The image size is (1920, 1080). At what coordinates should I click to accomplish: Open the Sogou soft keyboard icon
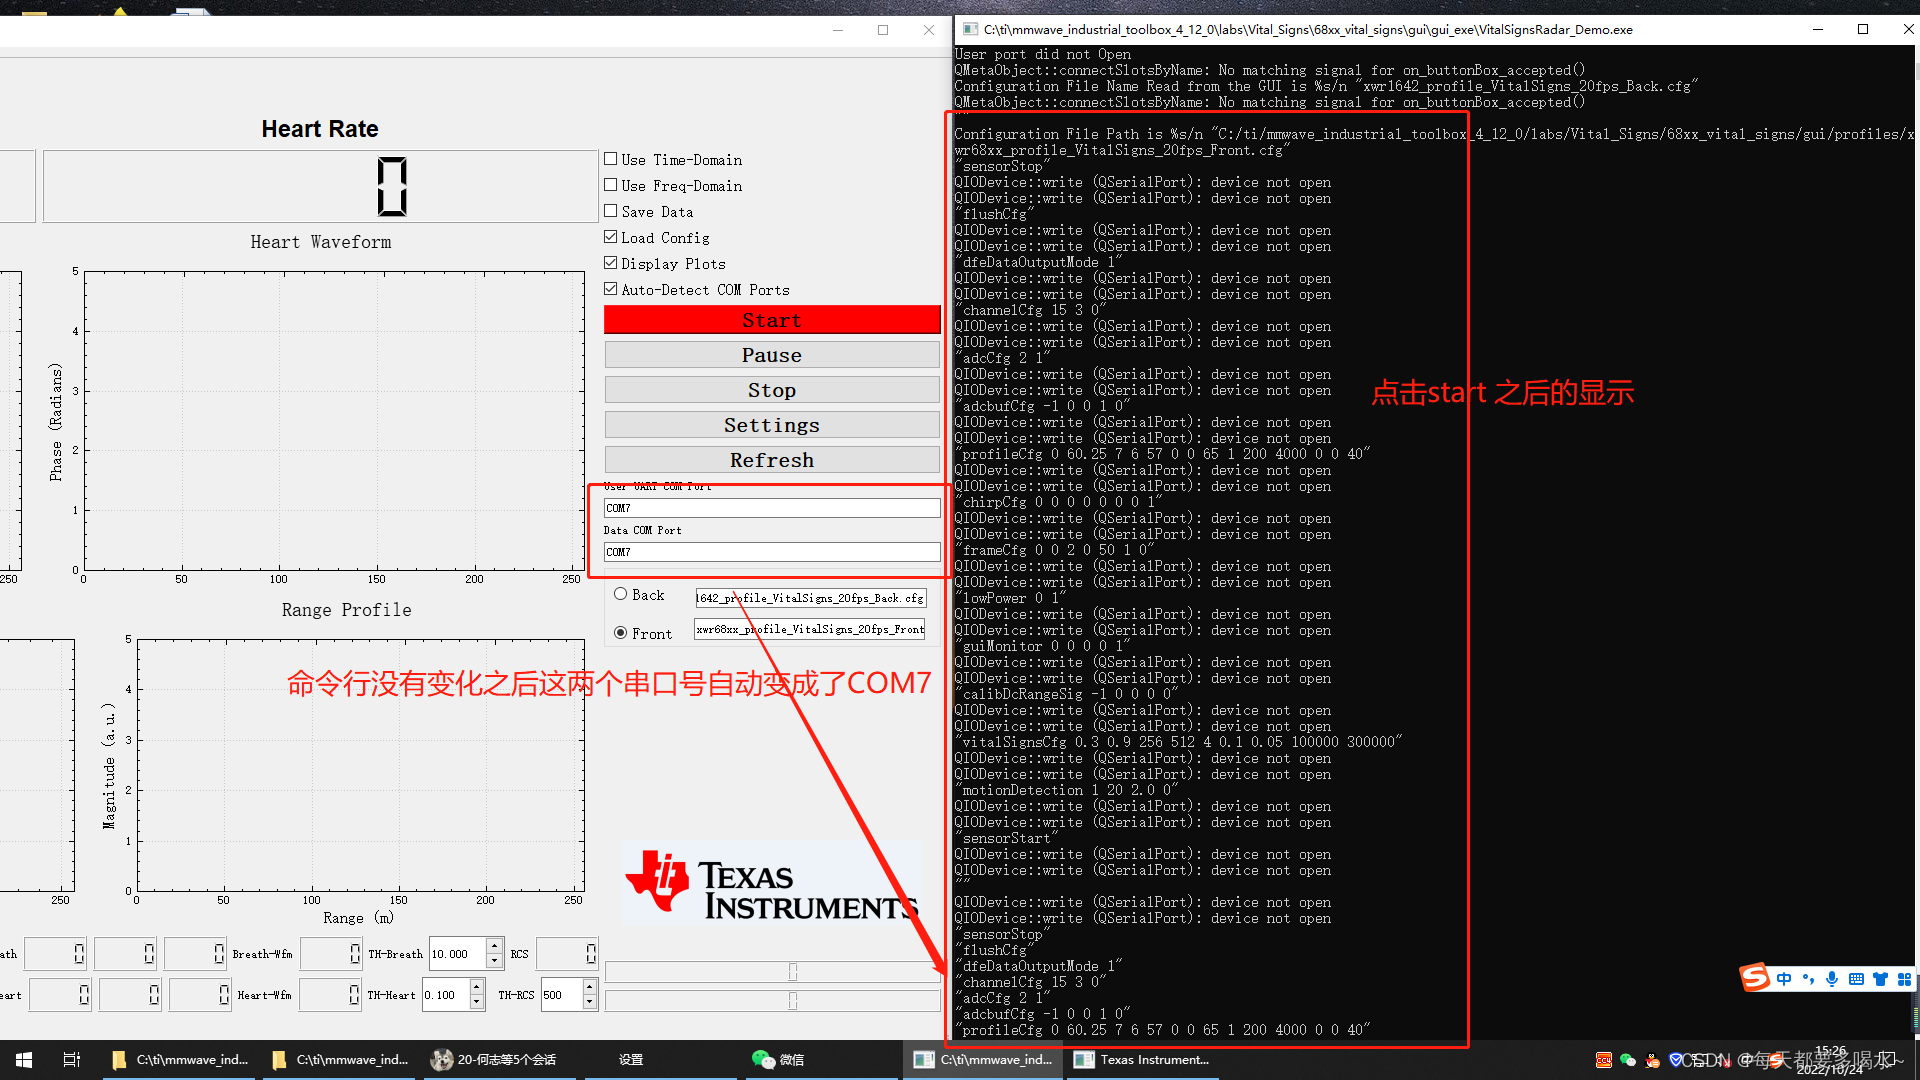pyautogui.click(x=1856, y=978)
